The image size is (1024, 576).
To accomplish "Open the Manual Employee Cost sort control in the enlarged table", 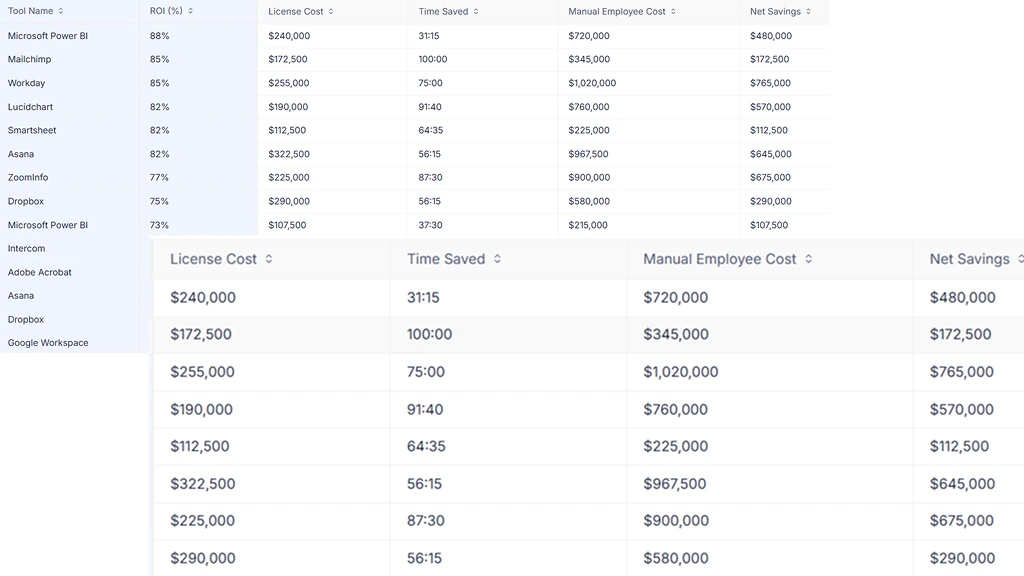I will [806, 258].
